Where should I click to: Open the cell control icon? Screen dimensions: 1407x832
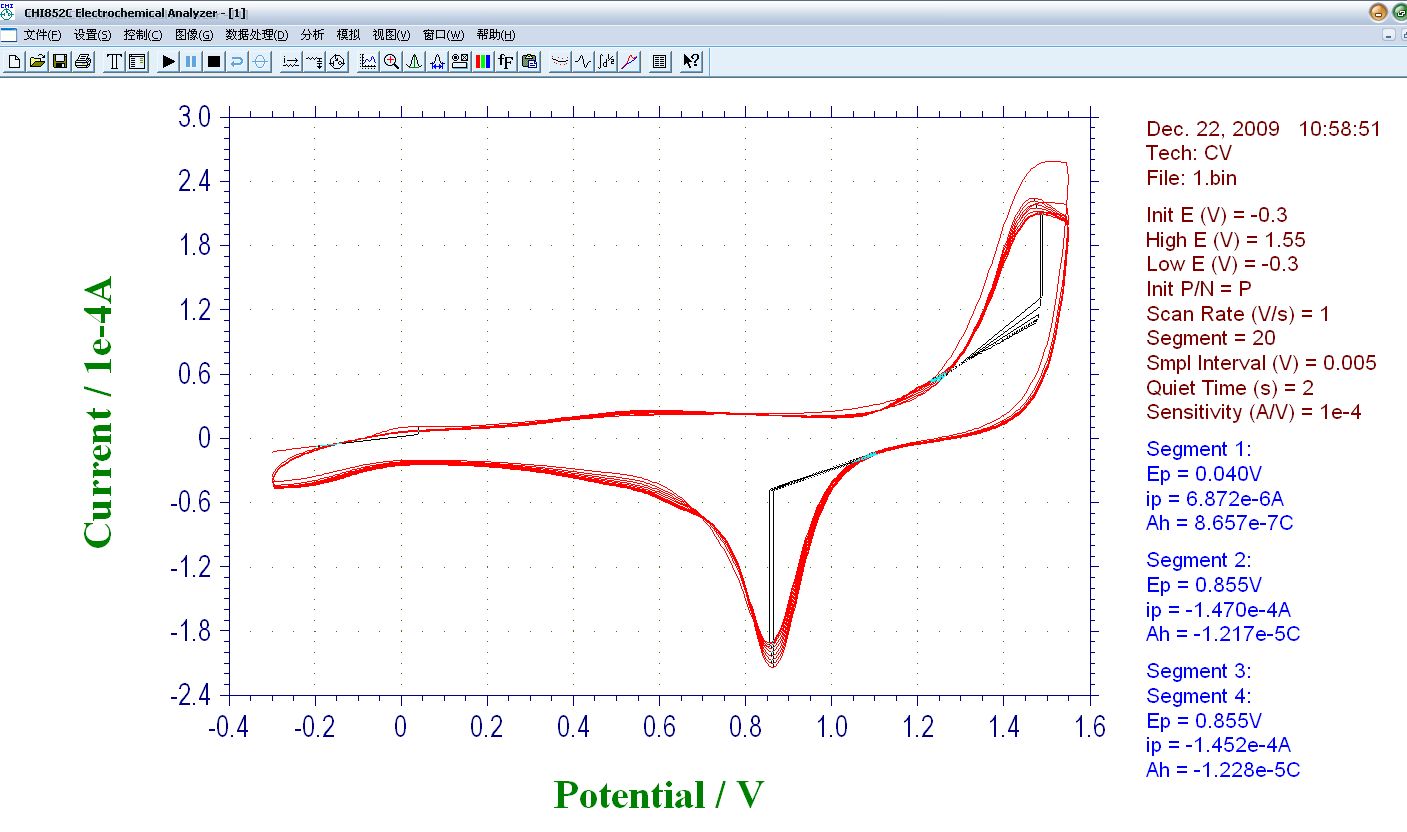pyautogui.click(x=337, y=62)
